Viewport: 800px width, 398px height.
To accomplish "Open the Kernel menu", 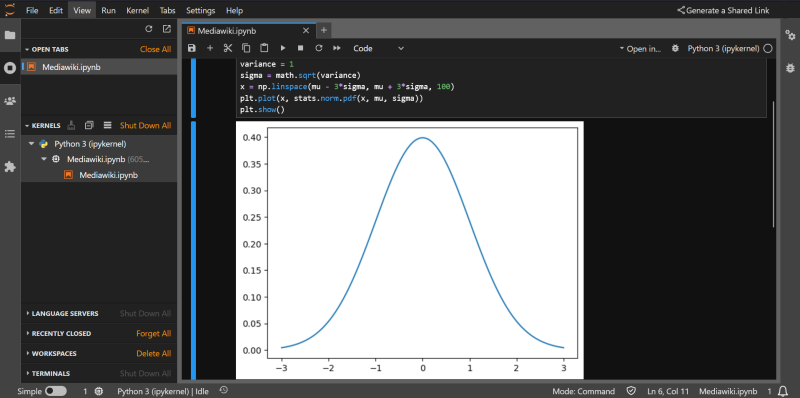I will pyautogui.click(x=138, y=10).
